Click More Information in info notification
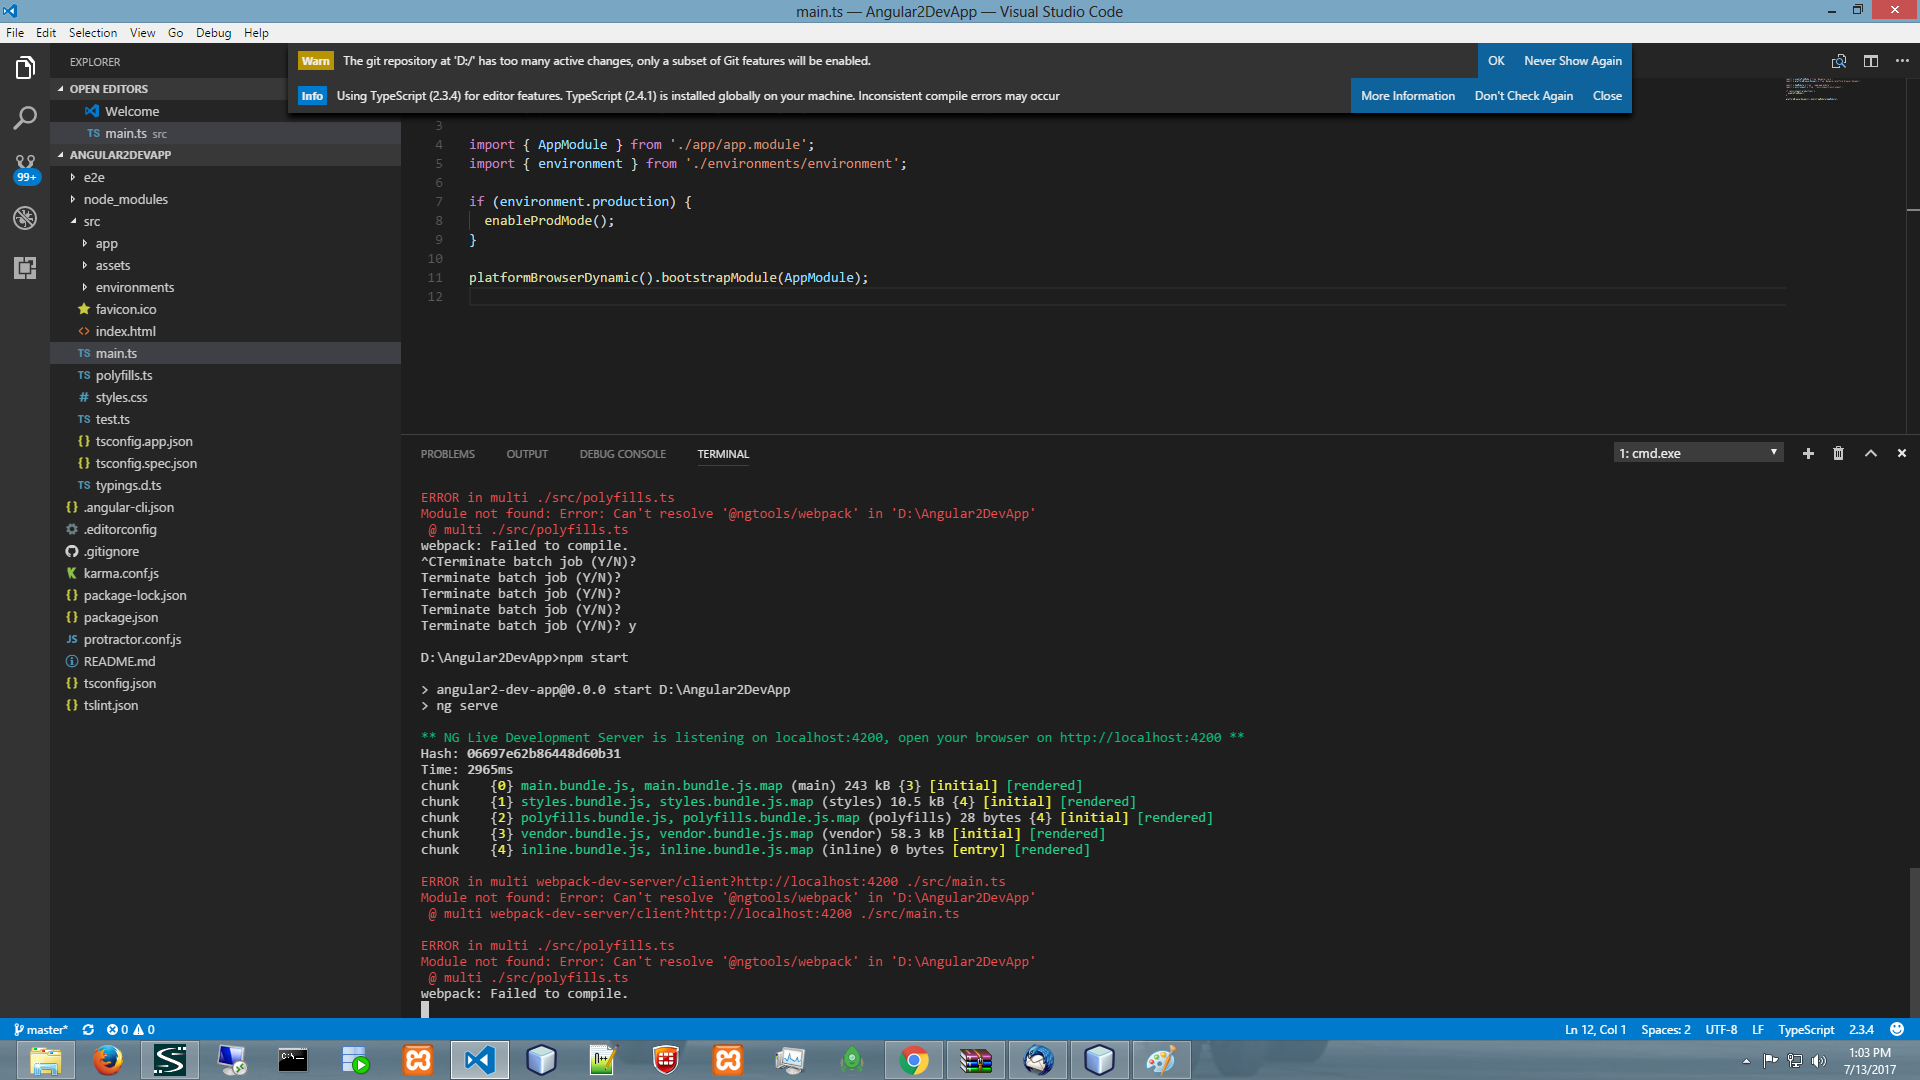This screenshot has width=1920, height=1080. (x=1407, y=96)
